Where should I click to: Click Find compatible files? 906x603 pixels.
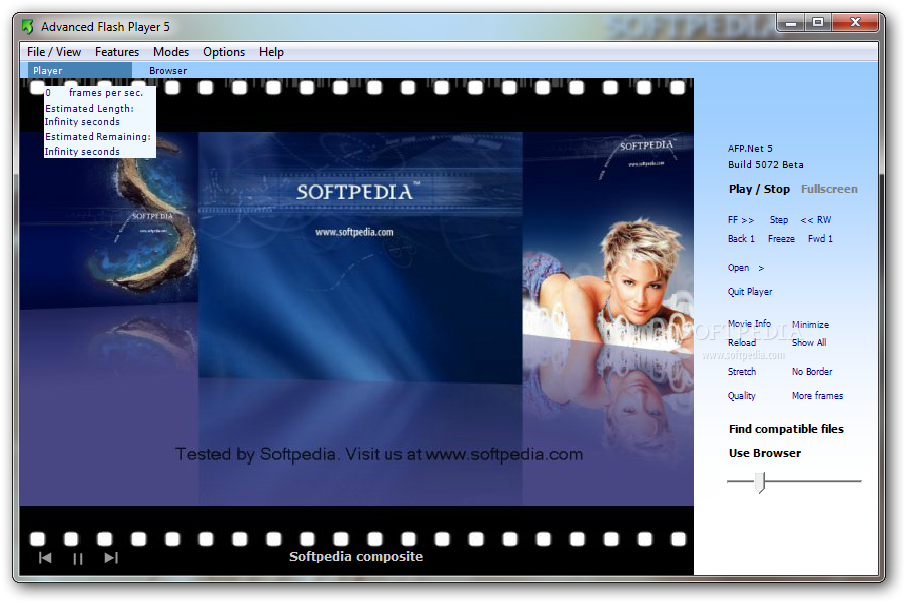pos(786,429)
